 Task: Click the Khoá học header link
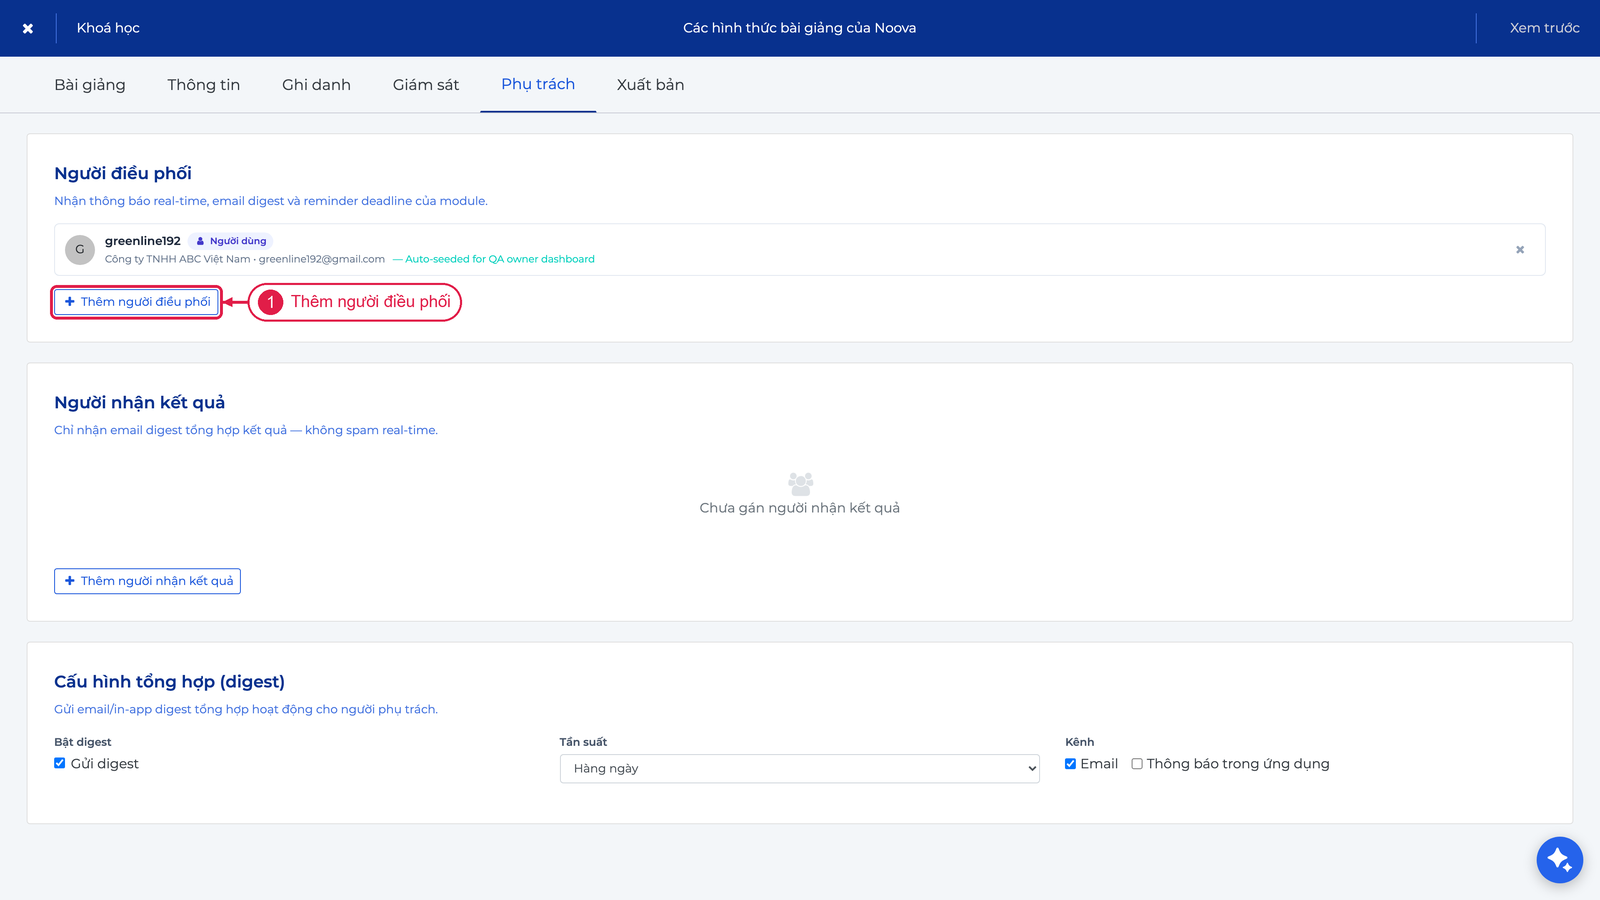pyautogui.click(x=108, y=28)
